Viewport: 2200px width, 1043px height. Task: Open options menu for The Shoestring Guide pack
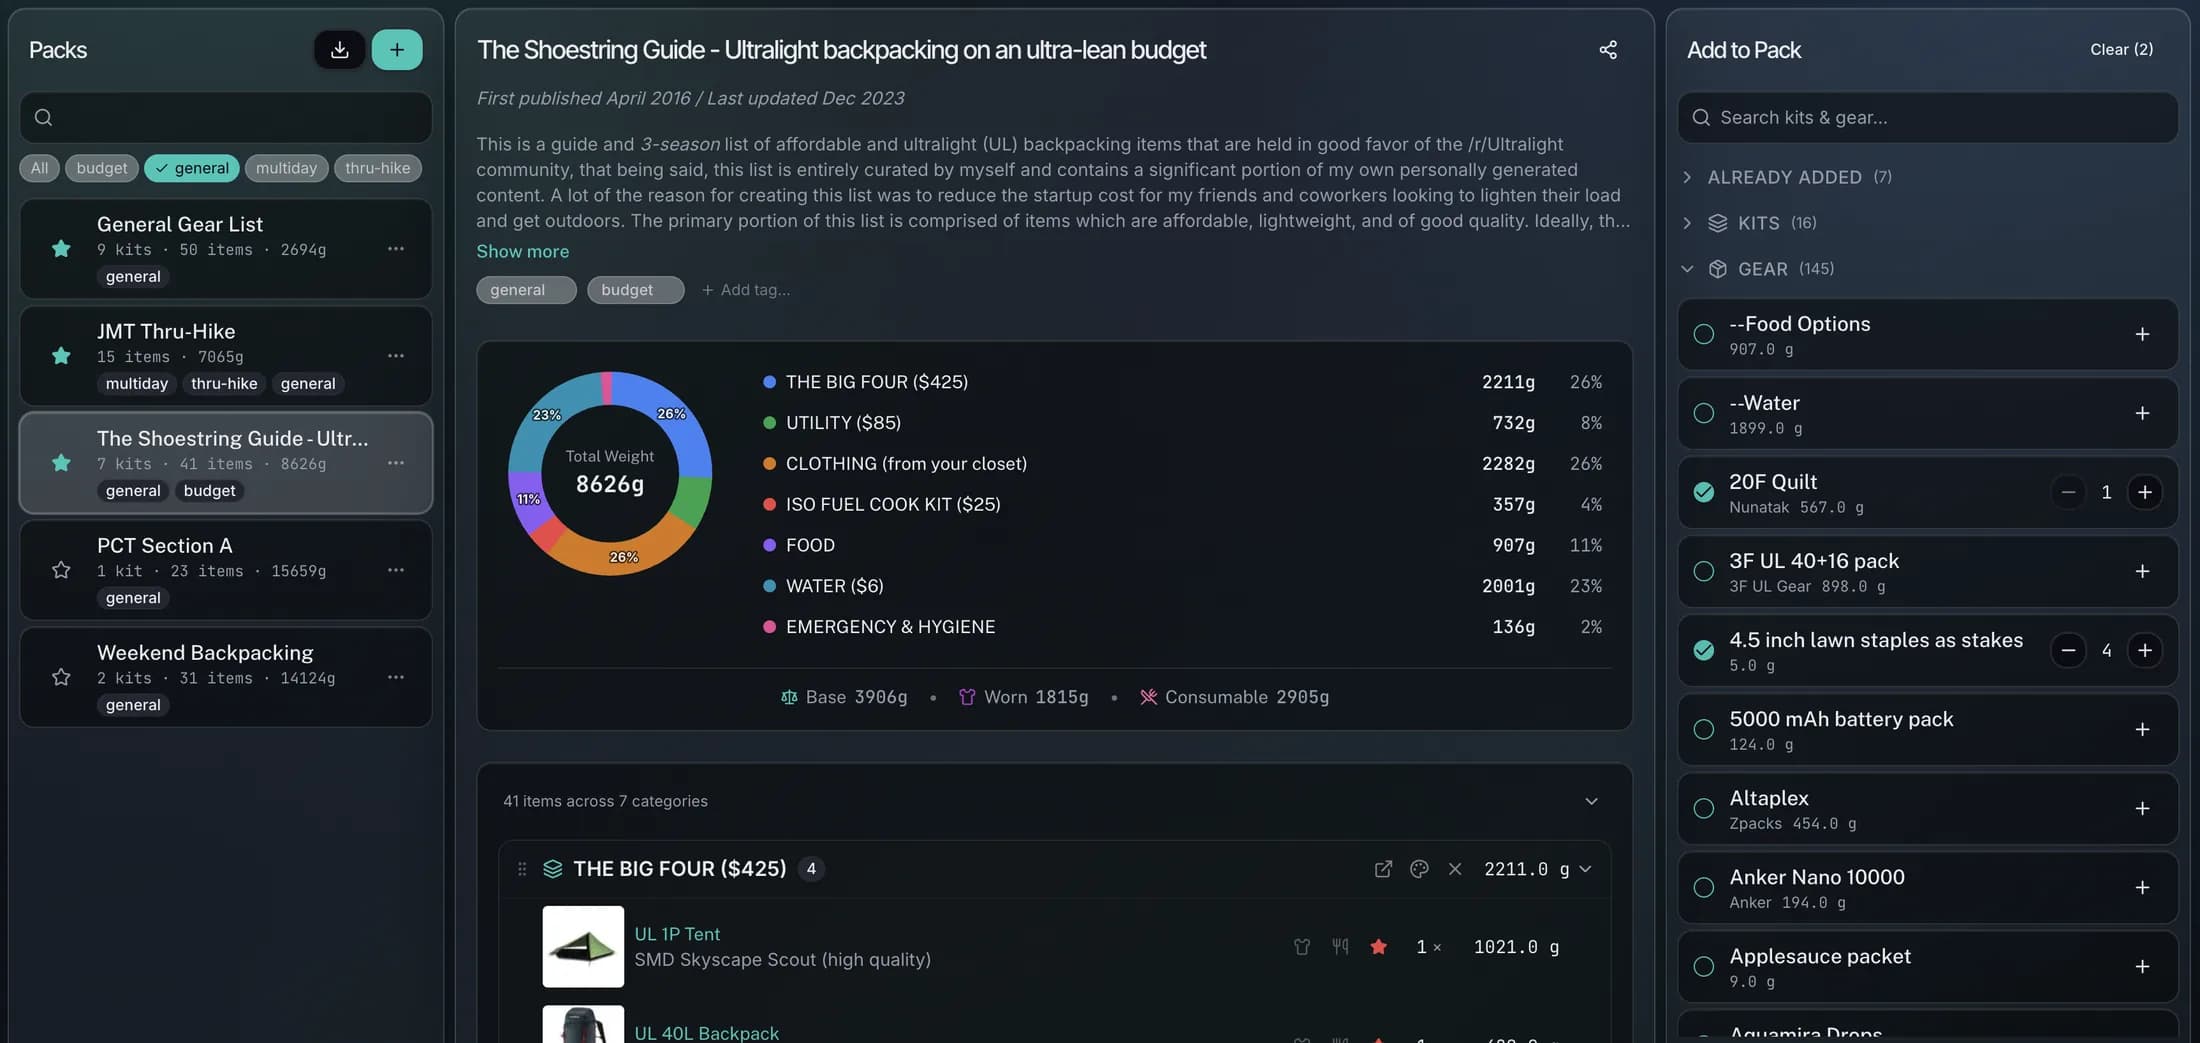pyautogui.click(x=396, y=462)
